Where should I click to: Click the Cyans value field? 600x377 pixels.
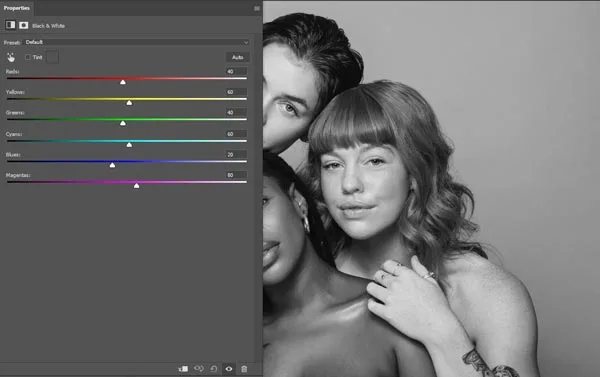pyautogui.click(x=236, y=134)
